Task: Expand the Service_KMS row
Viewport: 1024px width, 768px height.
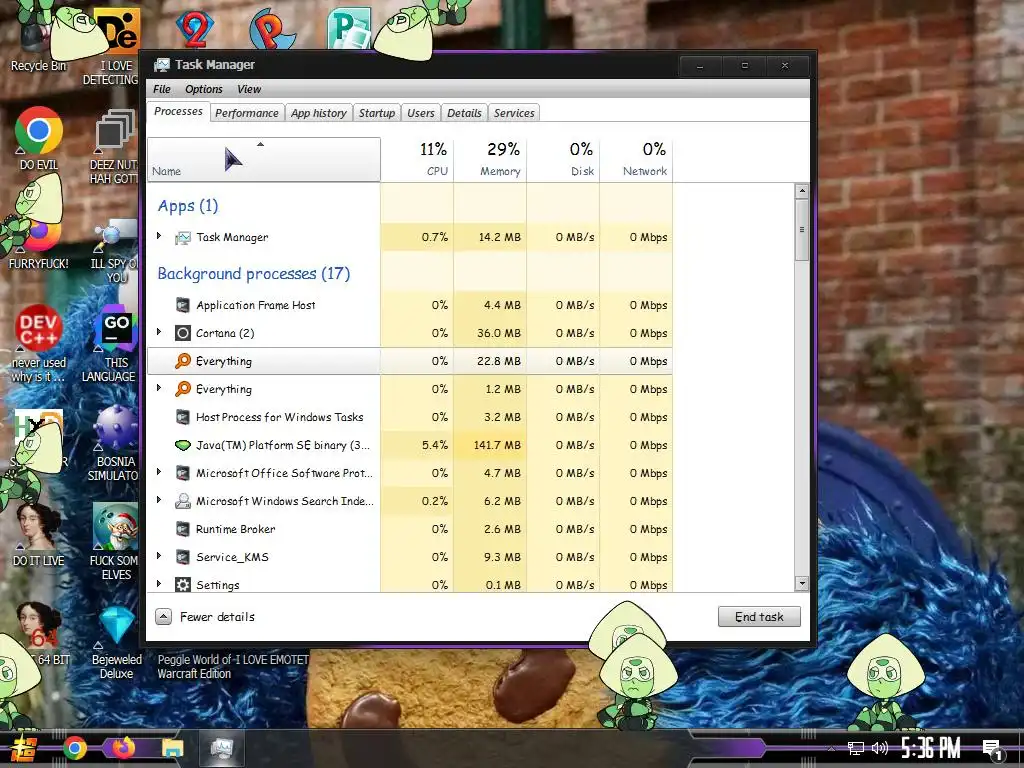Action: [x=159, y=556]
